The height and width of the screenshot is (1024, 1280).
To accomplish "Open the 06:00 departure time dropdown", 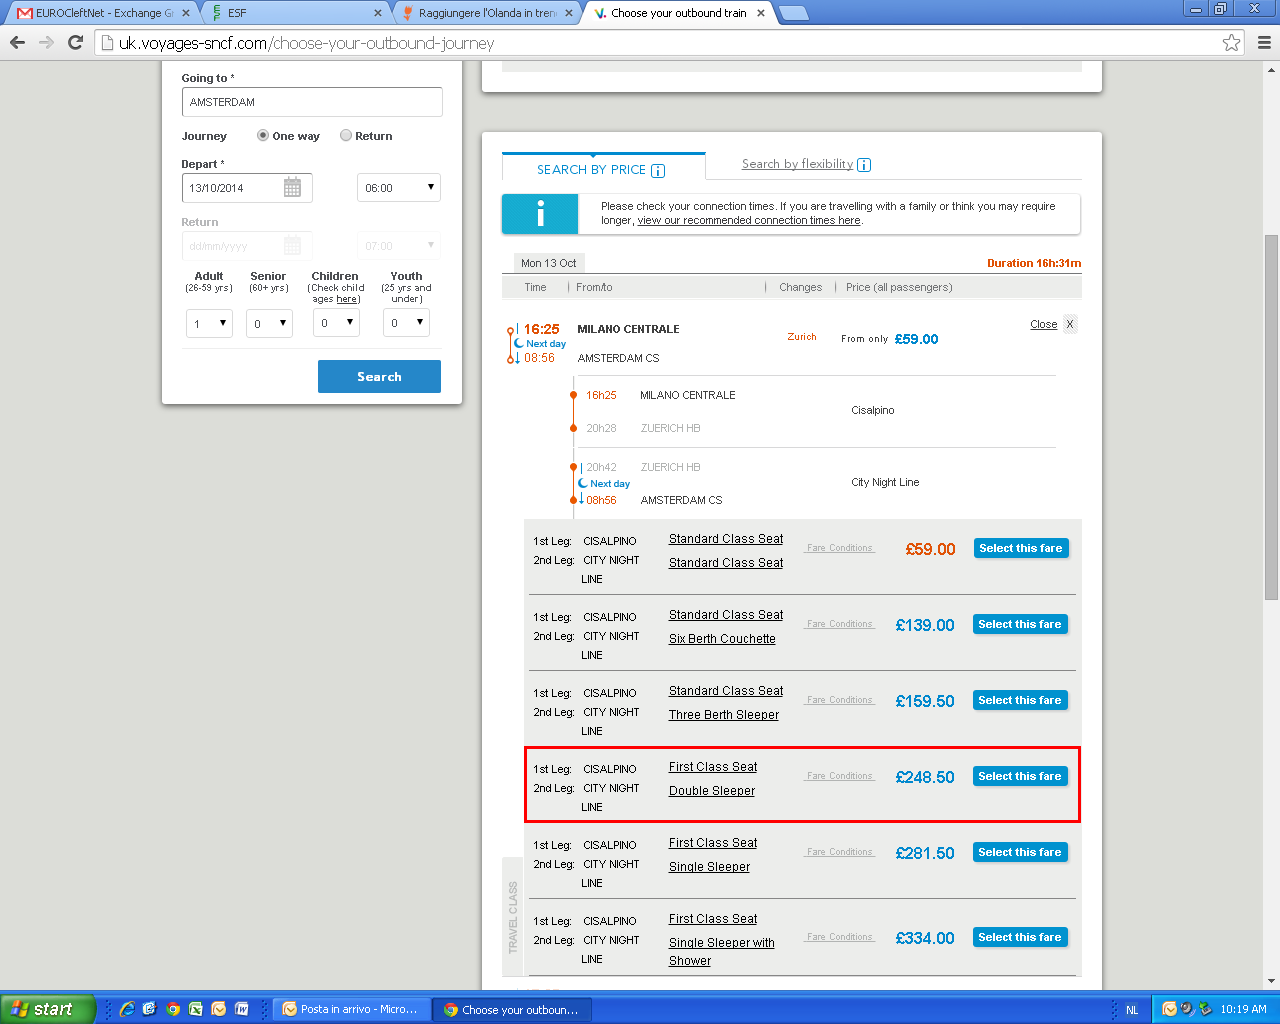I will click(x=398, y=188).
